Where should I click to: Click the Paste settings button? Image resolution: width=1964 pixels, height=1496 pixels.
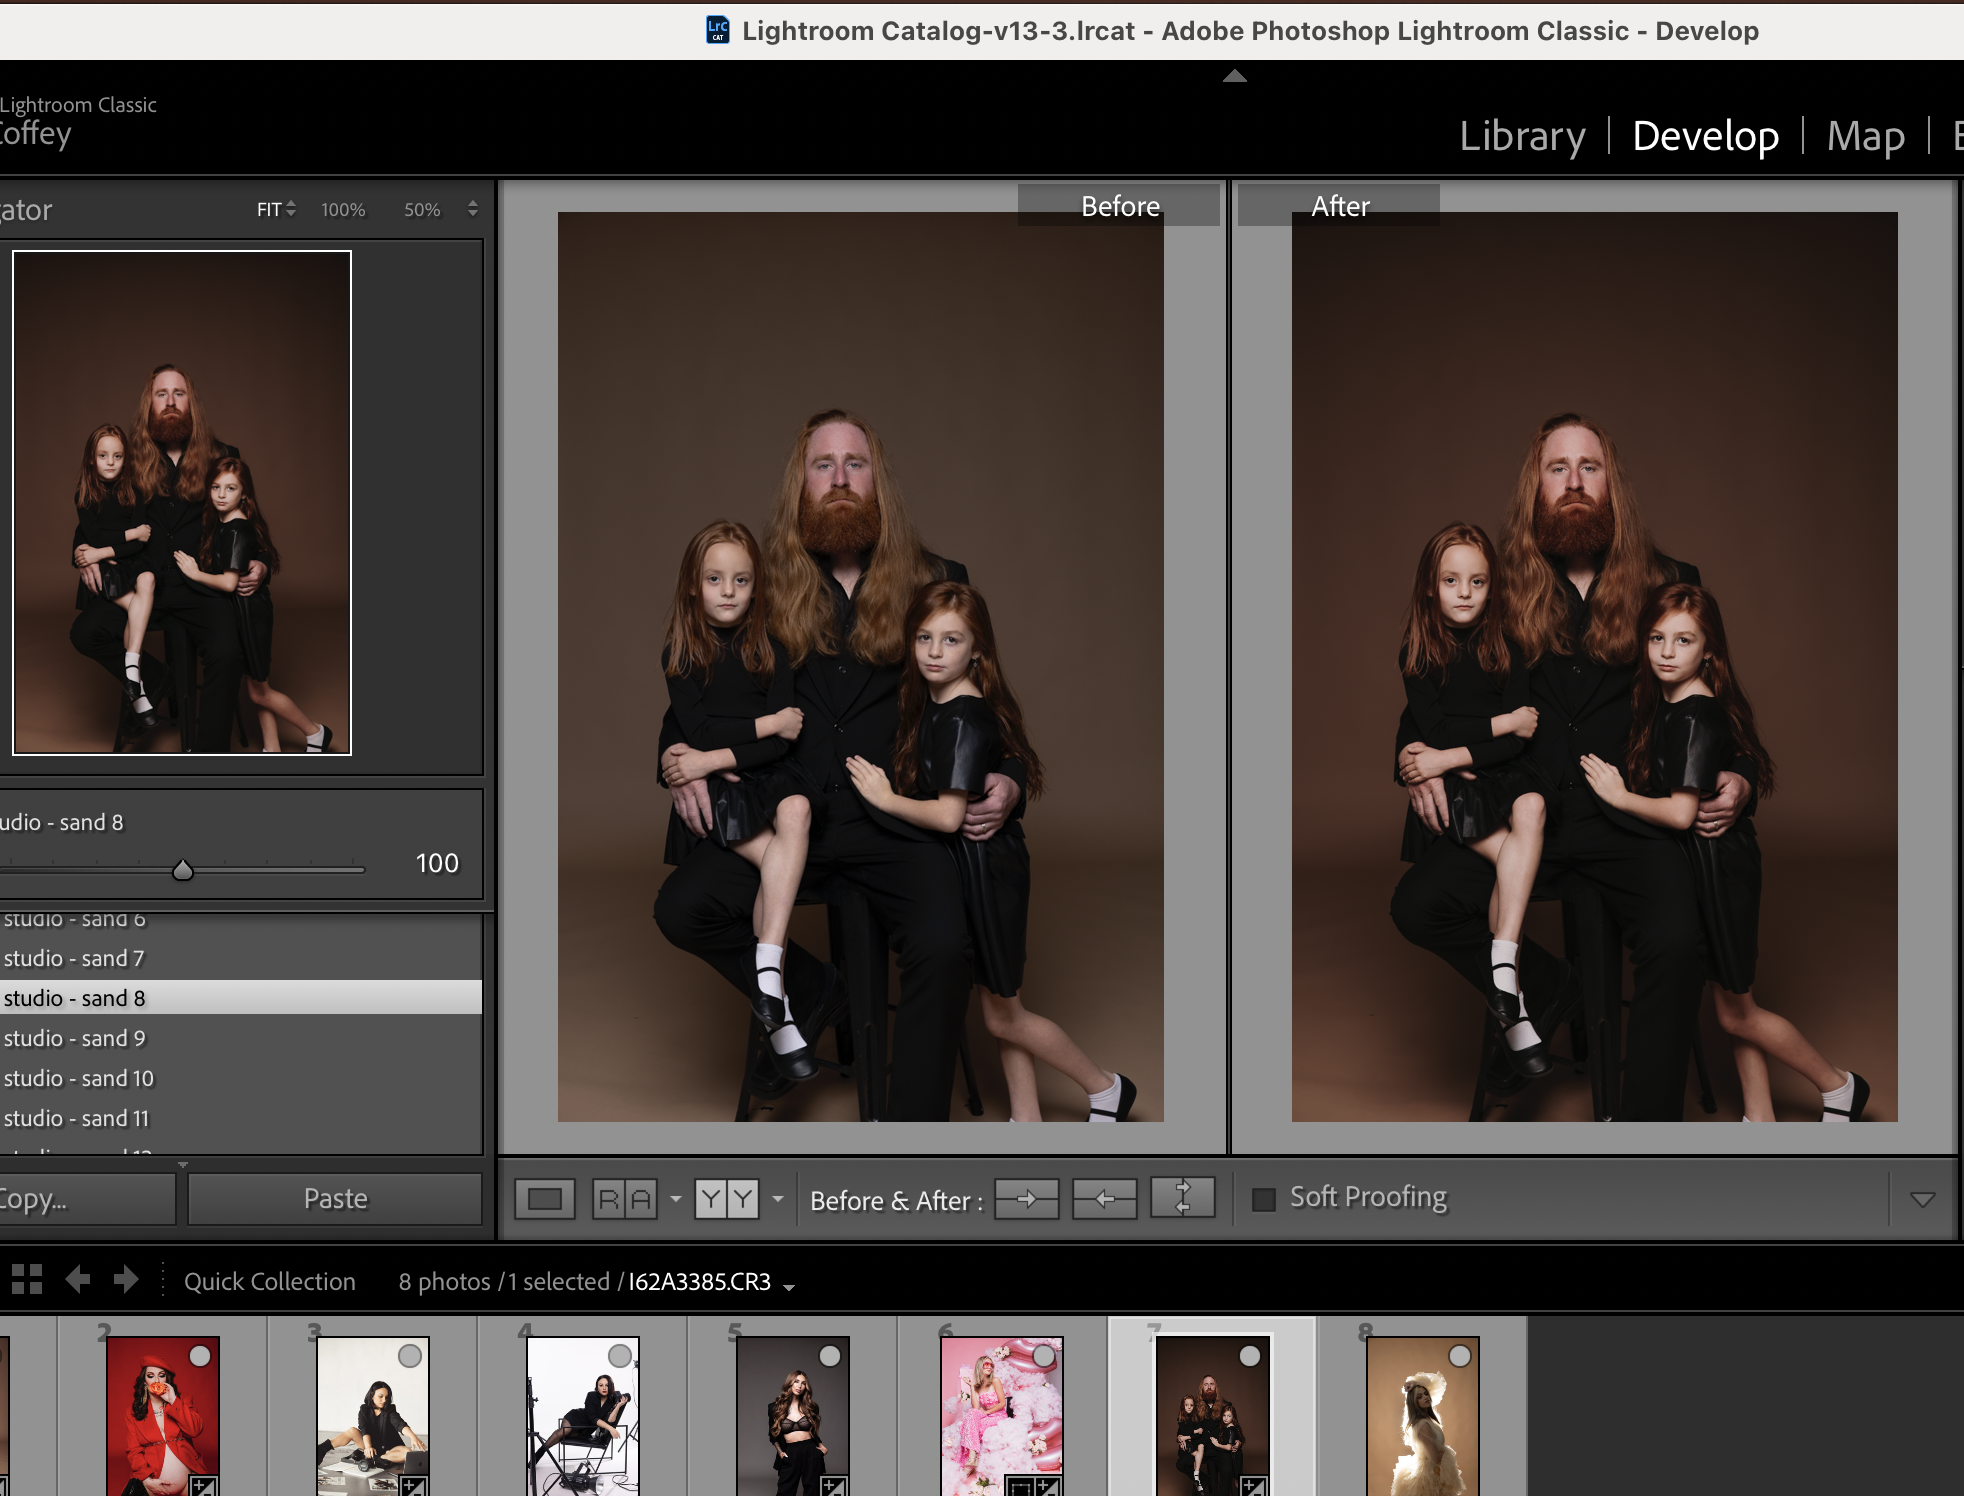coord(335,1199)
